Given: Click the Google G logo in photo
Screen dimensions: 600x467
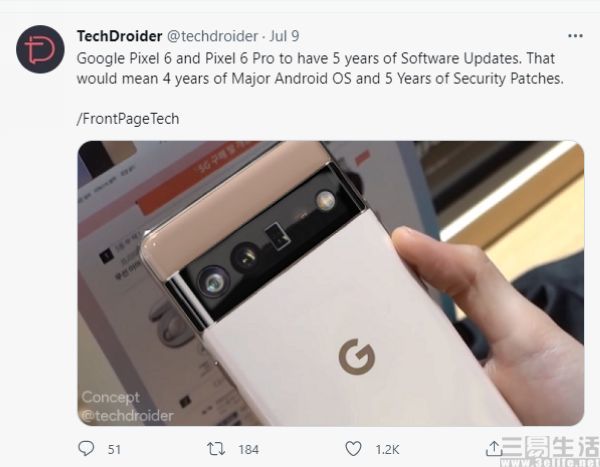Looking at the screenshot, I should coord(357,356).
